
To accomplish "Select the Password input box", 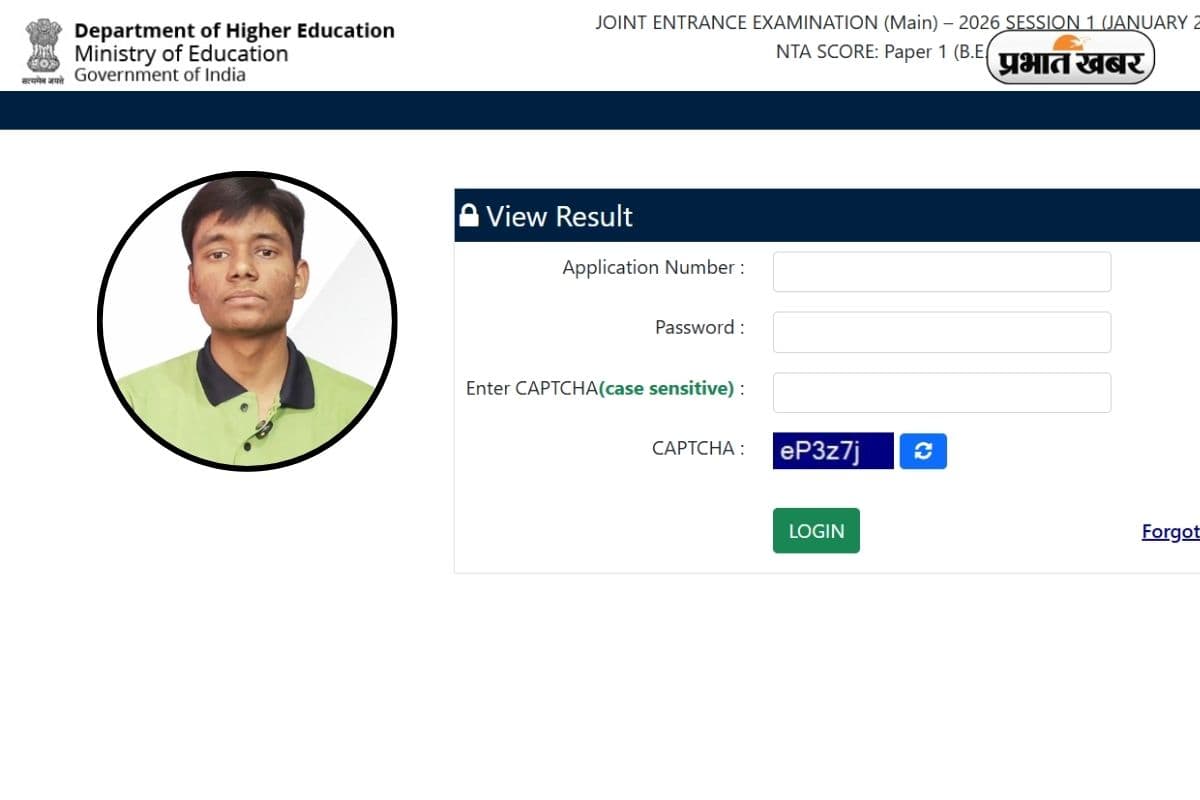I will point(941,331).
